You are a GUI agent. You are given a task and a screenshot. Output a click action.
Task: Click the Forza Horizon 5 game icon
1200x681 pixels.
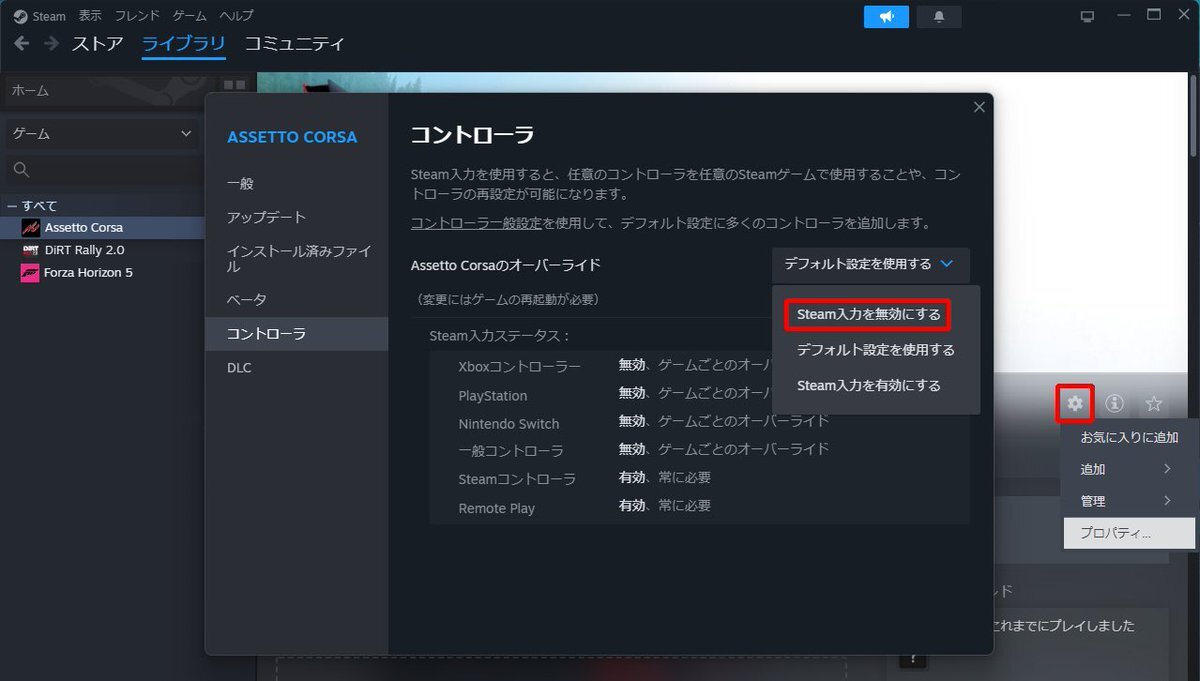click(x=30, y=273)
